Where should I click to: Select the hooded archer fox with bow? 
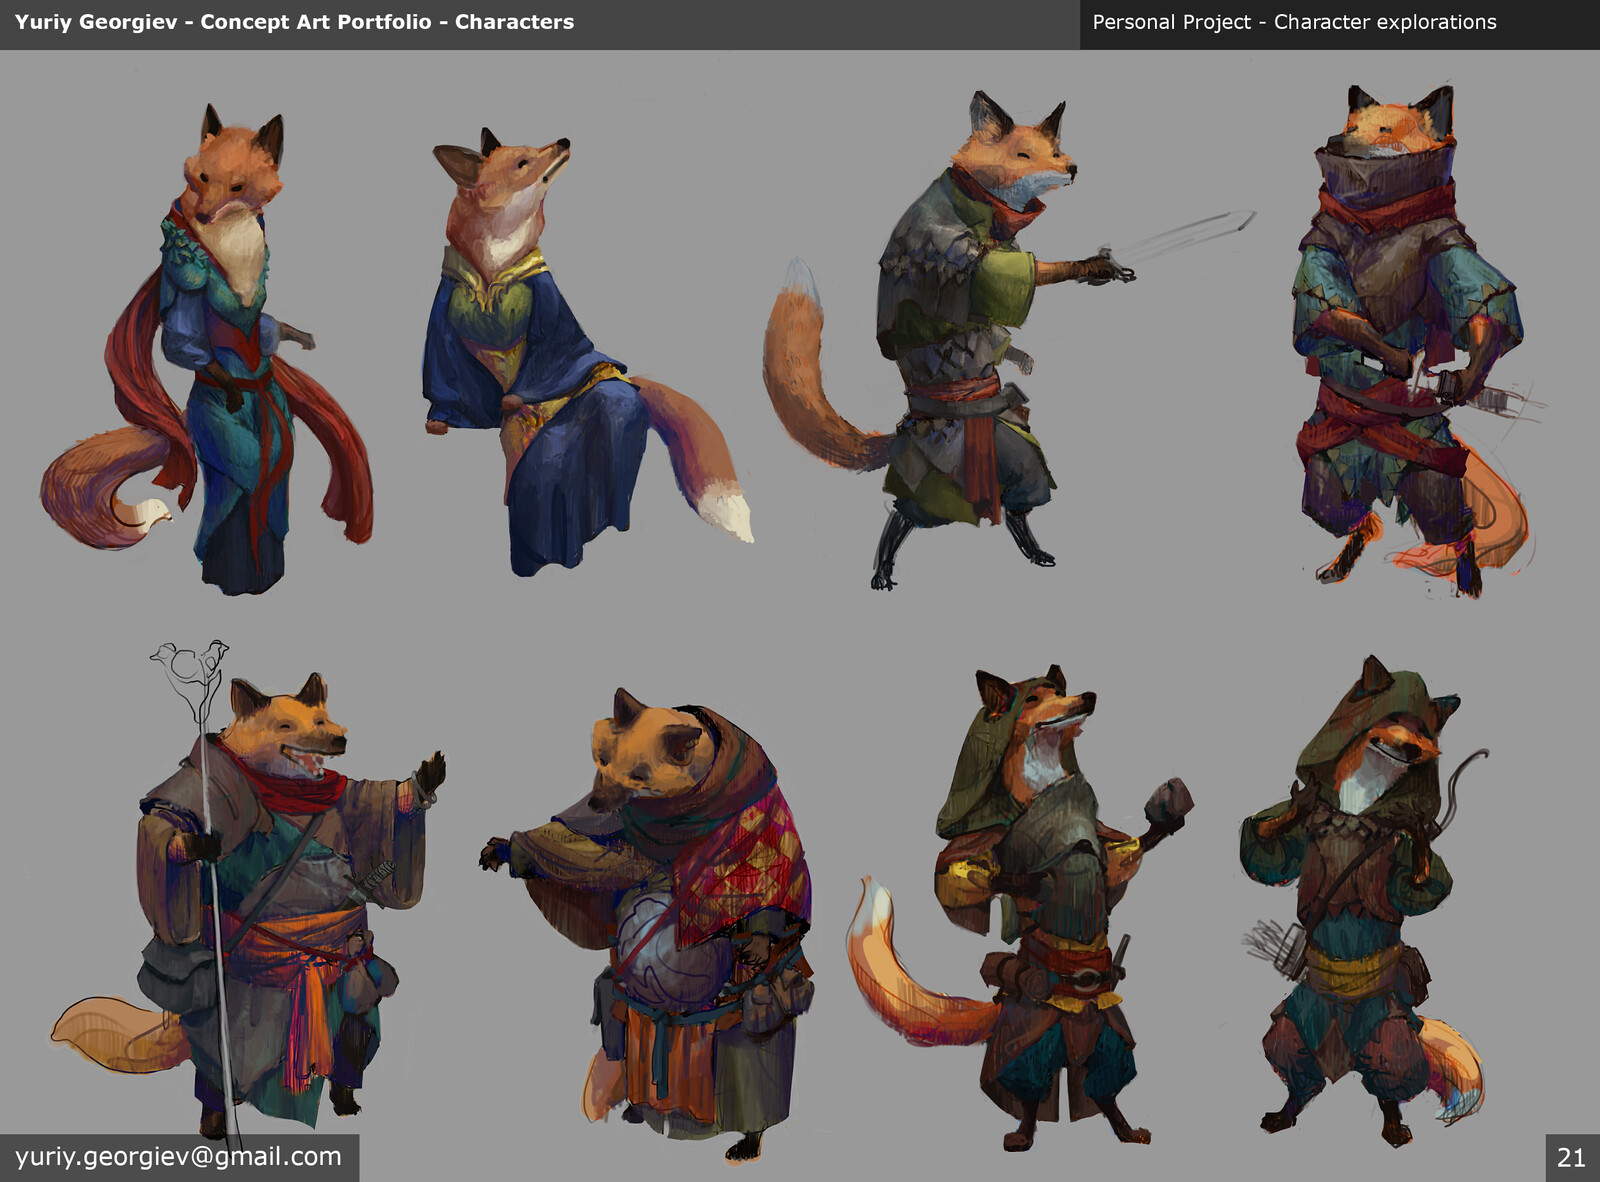click(x=1365, y=900)
